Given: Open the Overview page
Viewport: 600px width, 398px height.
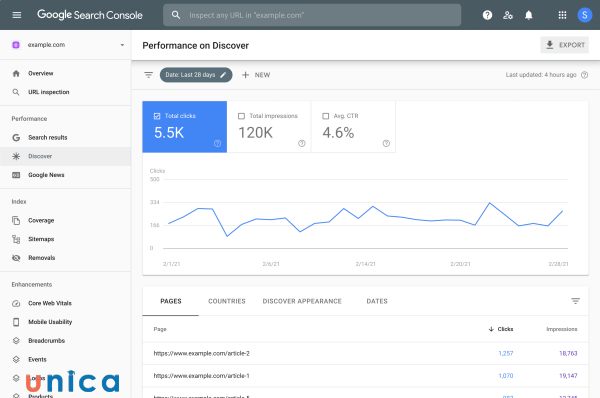Looking at the screenshot, I should [41, 73].
